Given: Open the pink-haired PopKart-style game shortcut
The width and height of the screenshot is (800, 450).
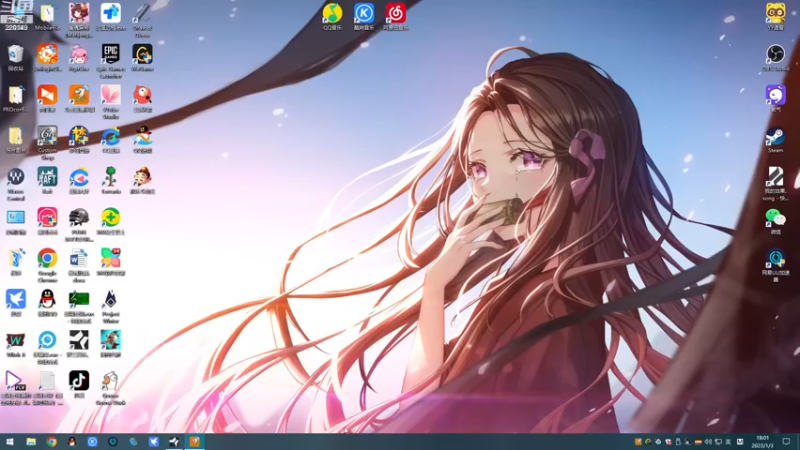Looking at the screenshot, I should pos(79,57).
